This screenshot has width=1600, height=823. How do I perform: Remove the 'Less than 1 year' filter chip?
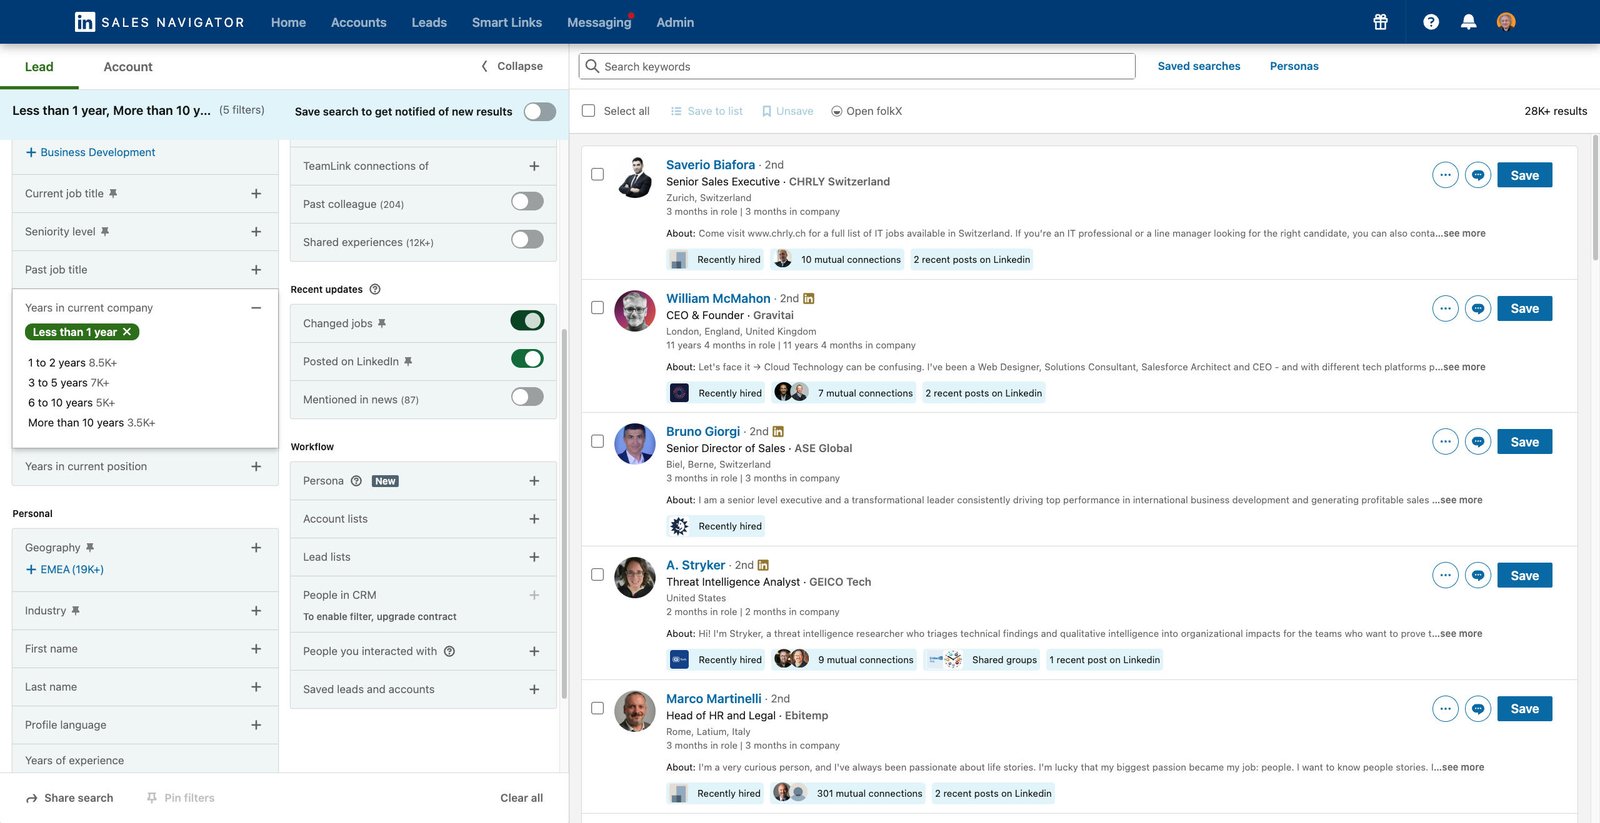(127, 332)
